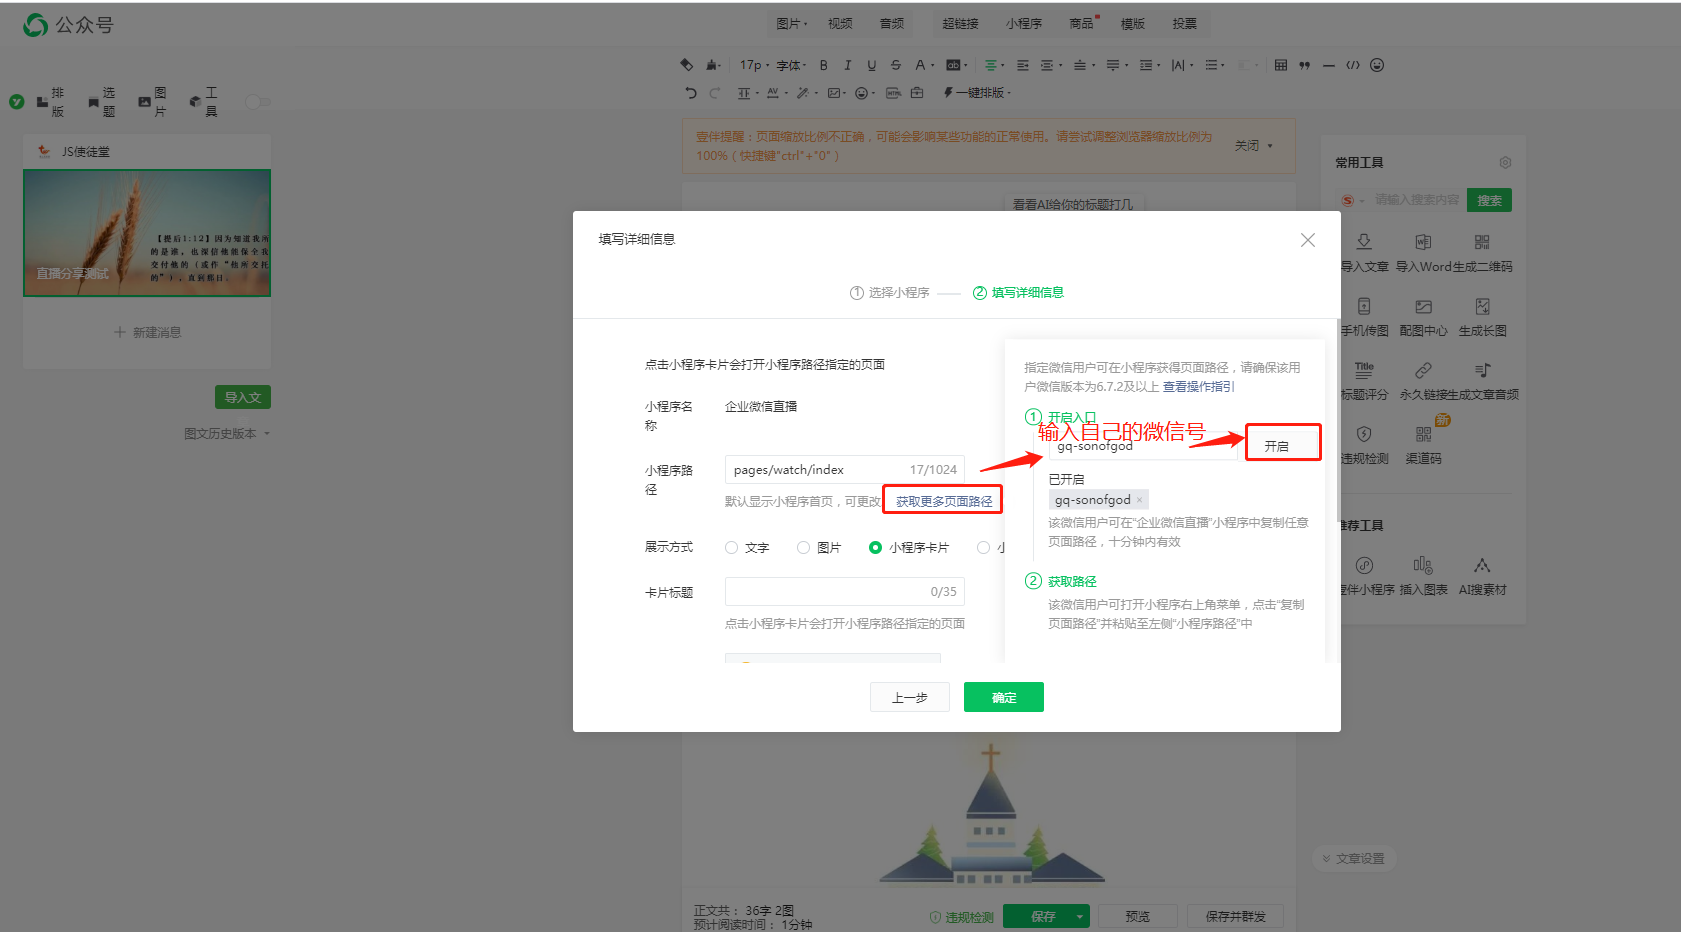
Task: Open the 查看操作指引 link
Action: (1198, 387)
